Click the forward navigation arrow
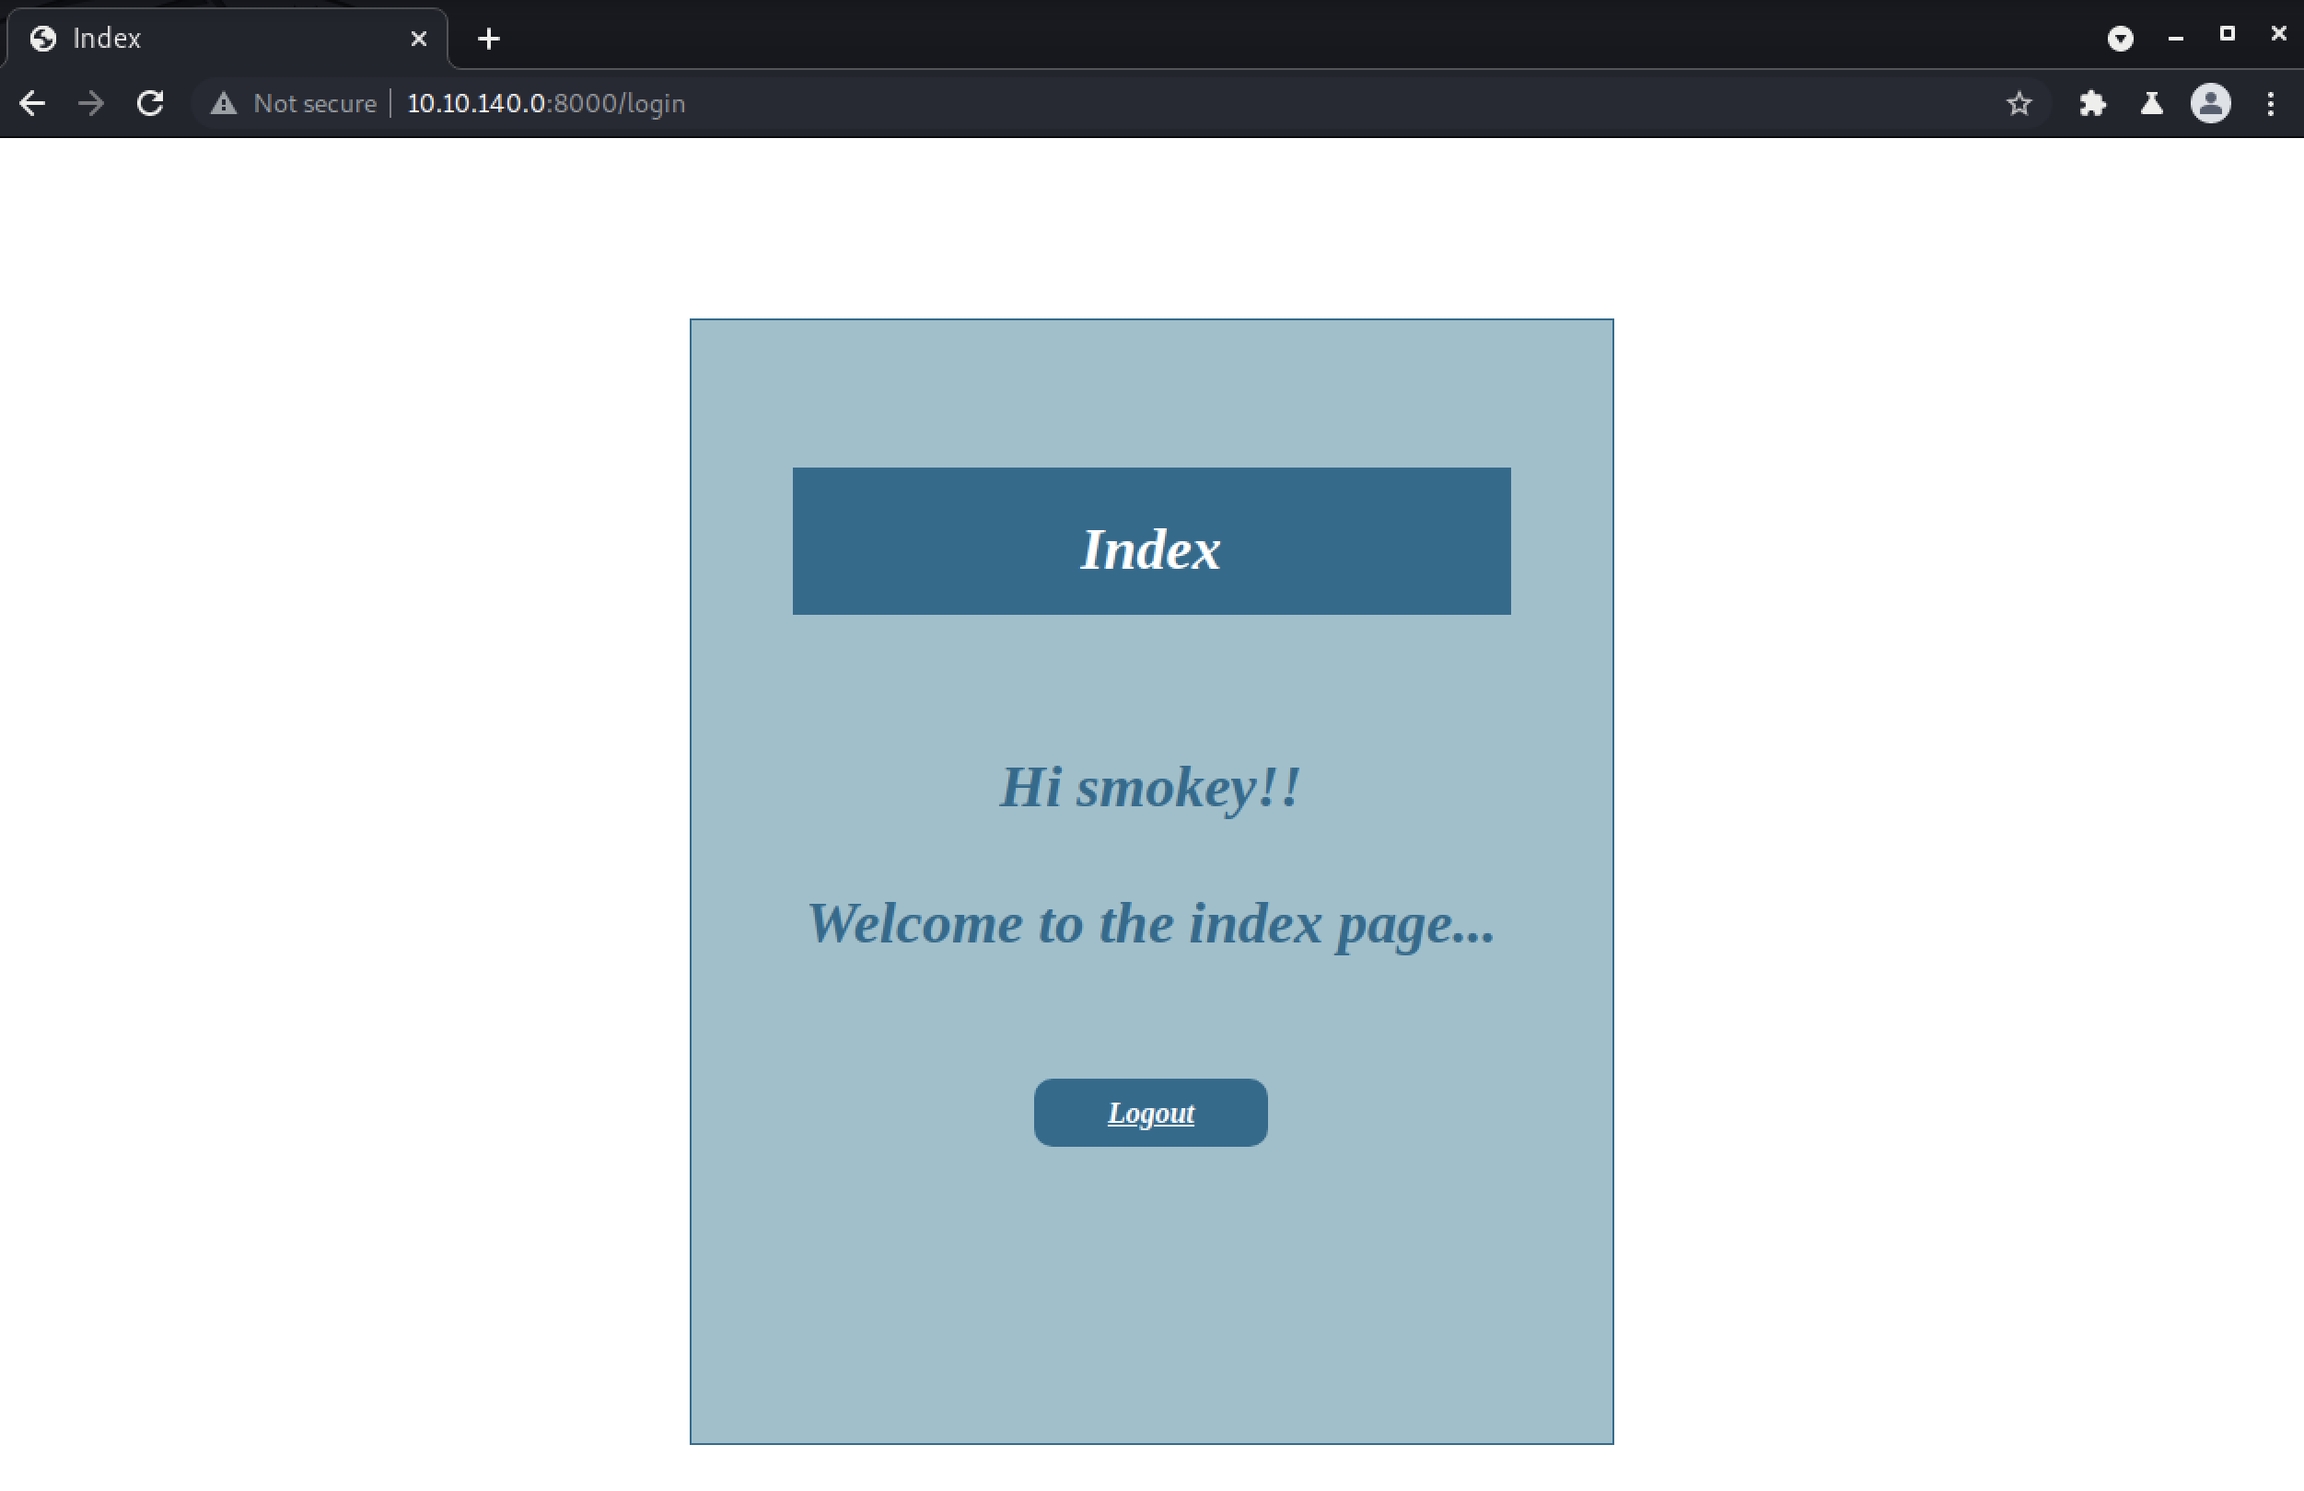Viewport: 2304px width, 1491px height. (91, 103)
